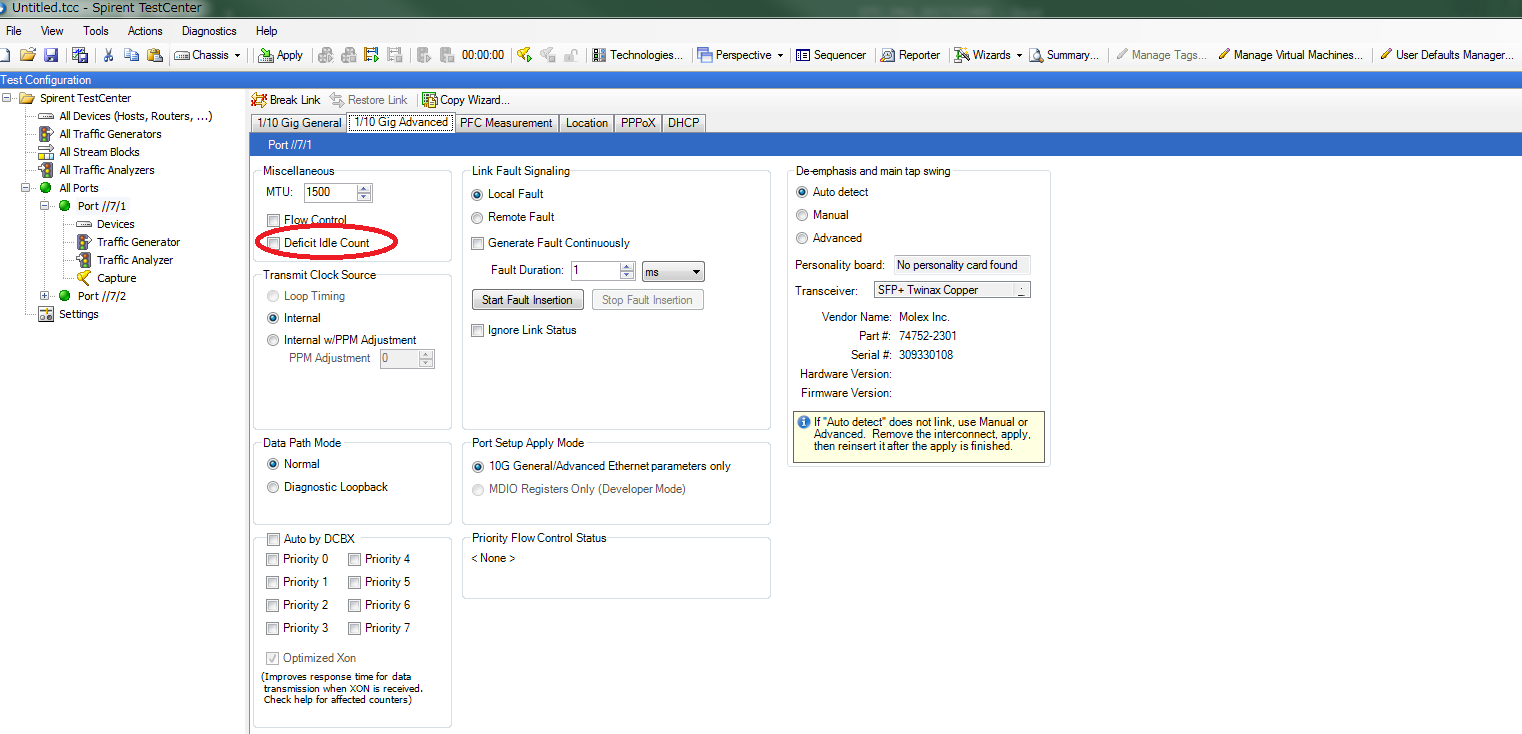This screenshot has width=1522, height=734.
Task: Open the Chassis dropdown arrow
Action: click(x=238, y=55)
